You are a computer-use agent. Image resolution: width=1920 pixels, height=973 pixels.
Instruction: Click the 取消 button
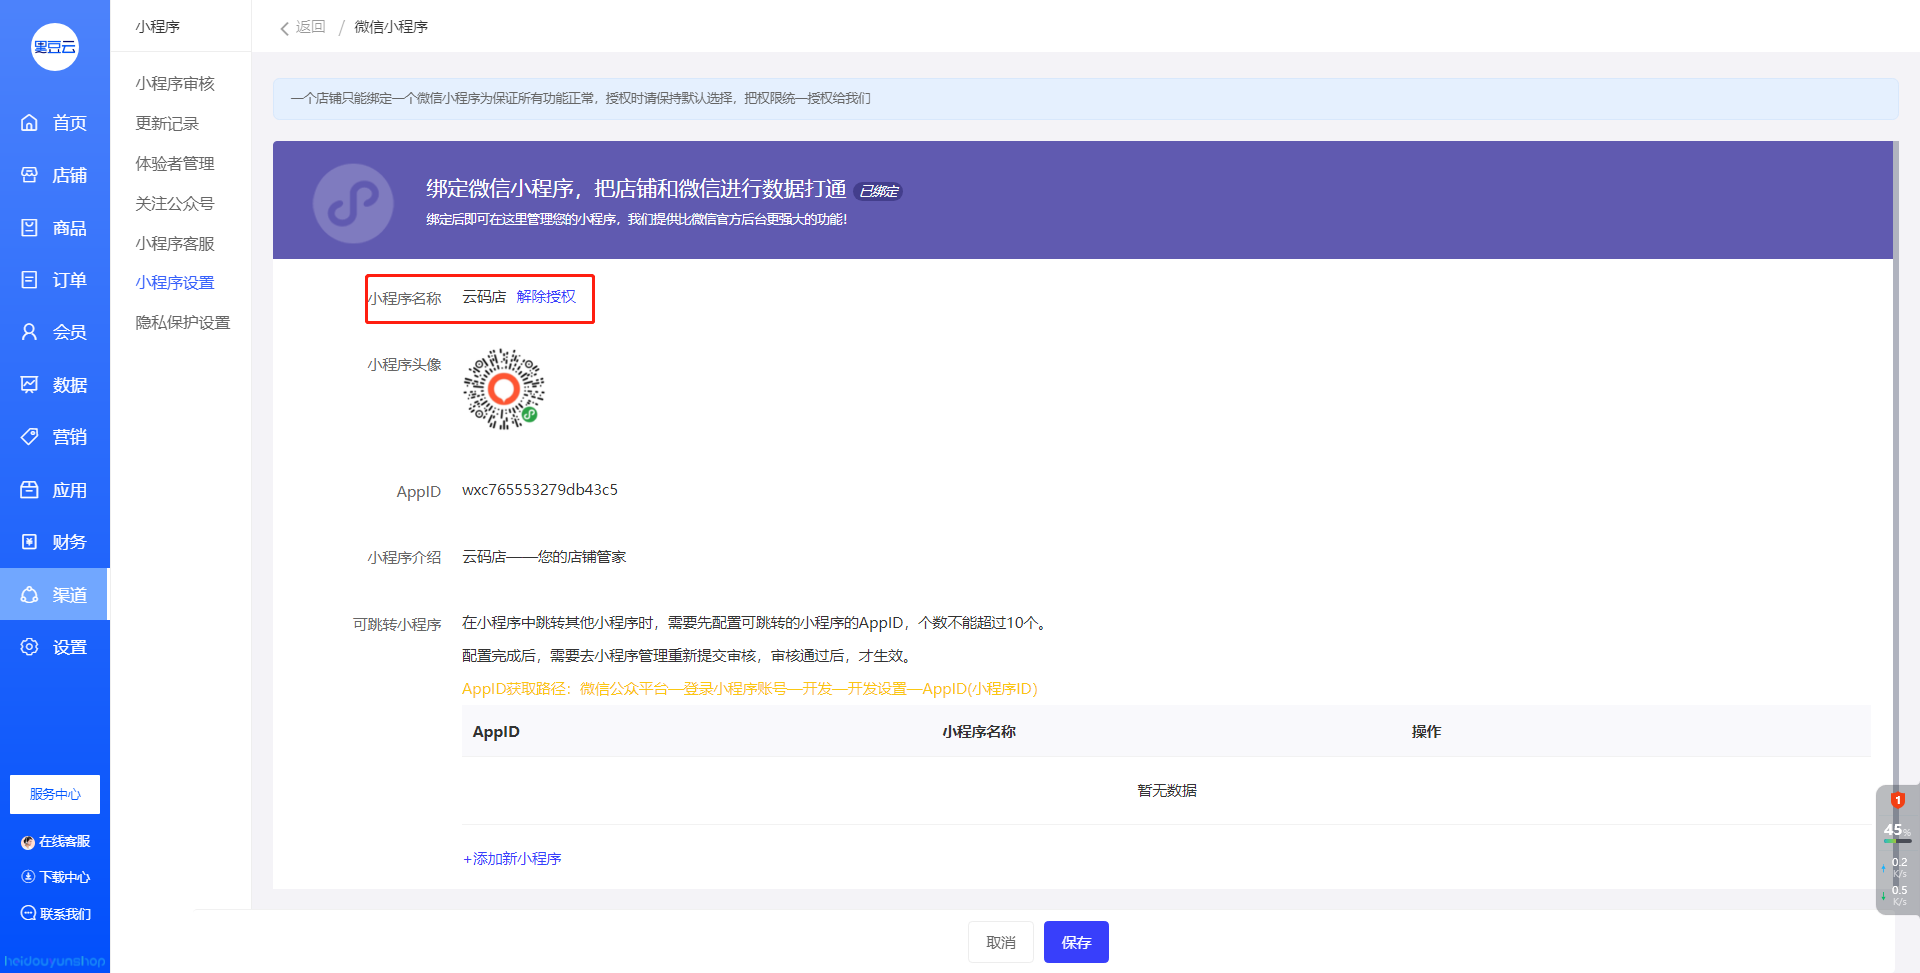click(1001, 942)
